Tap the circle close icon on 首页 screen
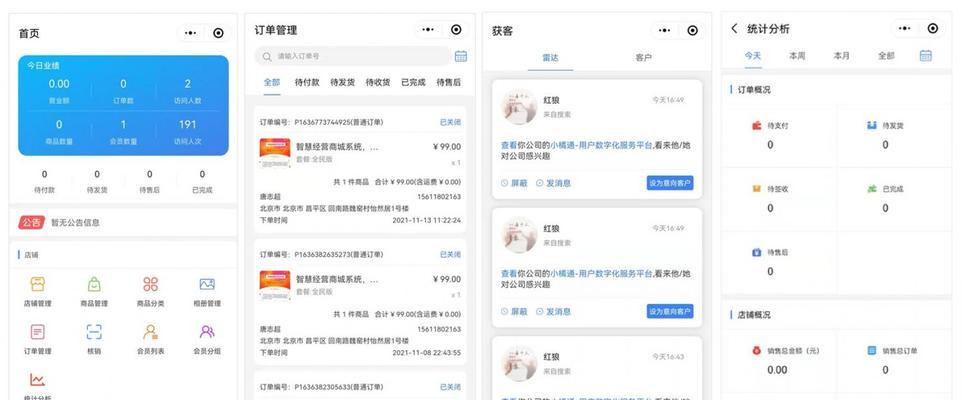This screenshot has height=400, width=962. click(x=218, y=33)
